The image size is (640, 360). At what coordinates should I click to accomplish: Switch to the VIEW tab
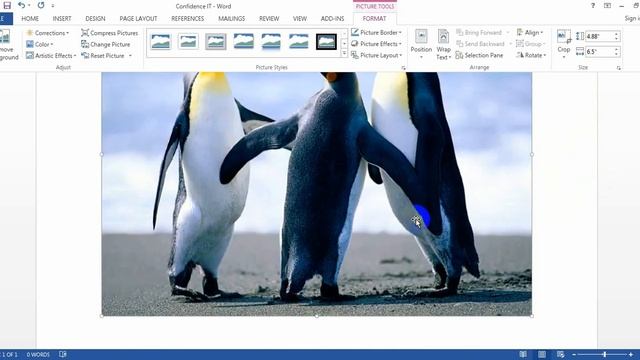(300, 19)
